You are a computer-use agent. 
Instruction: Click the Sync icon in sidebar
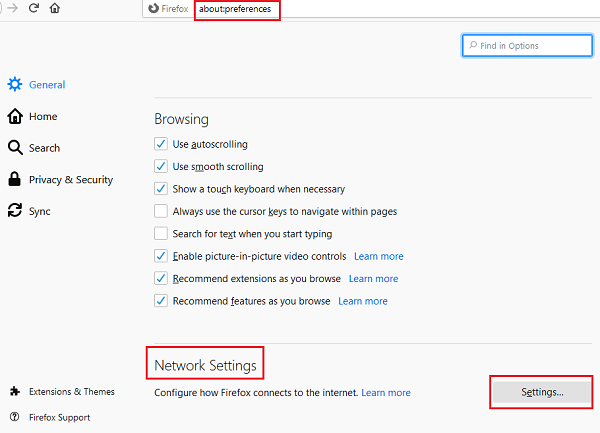click(15, 211)
